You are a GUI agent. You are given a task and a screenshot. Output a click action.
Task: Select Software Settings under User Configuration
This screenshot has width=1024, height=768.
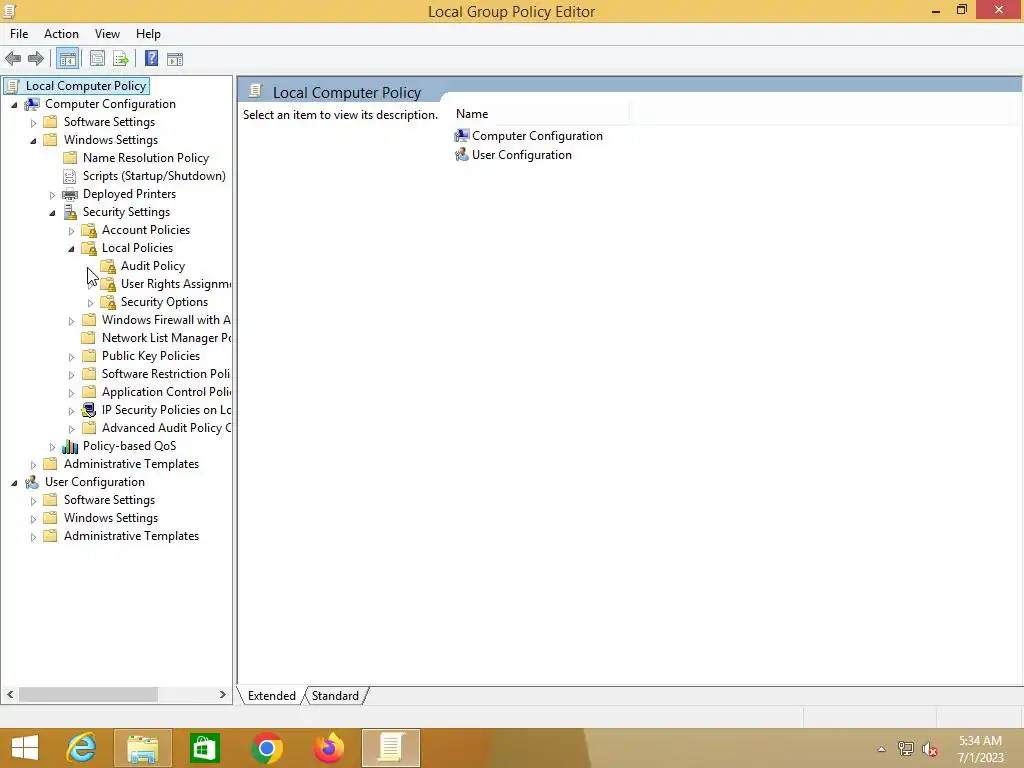pyautogui.click(x=109, y=500)
